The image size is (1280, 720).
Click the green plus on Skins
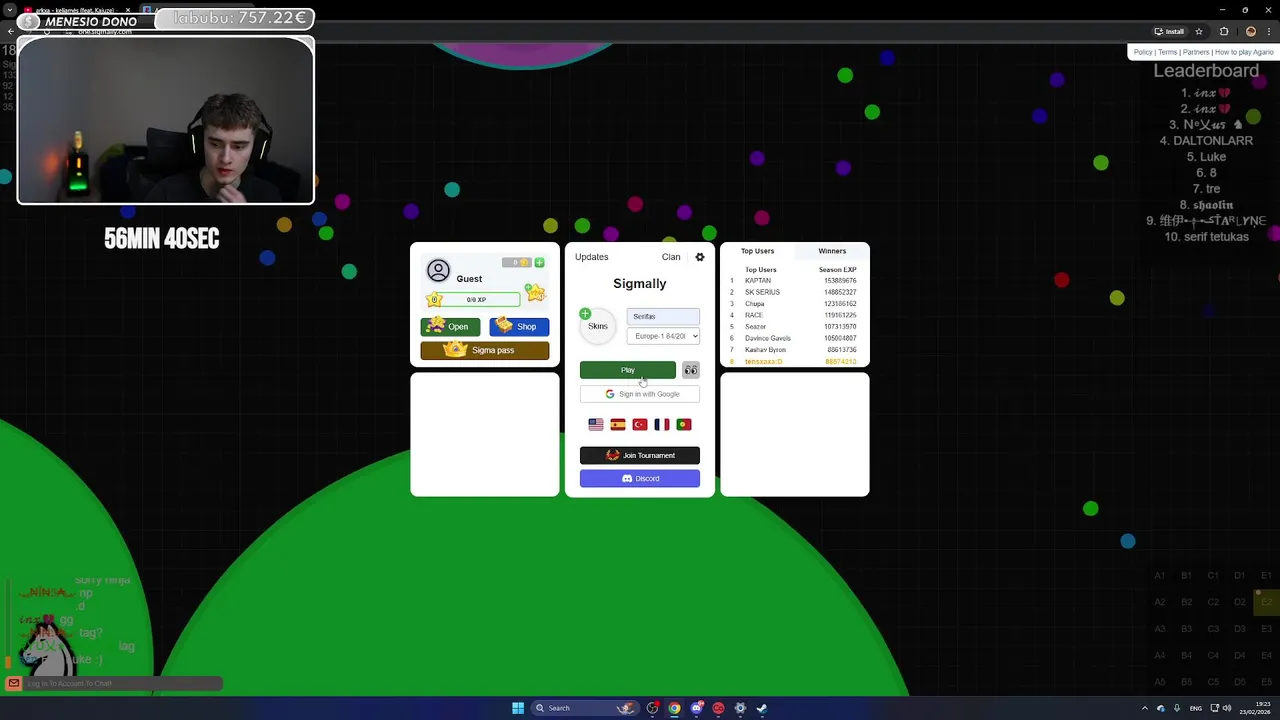[x=585, y=314]
